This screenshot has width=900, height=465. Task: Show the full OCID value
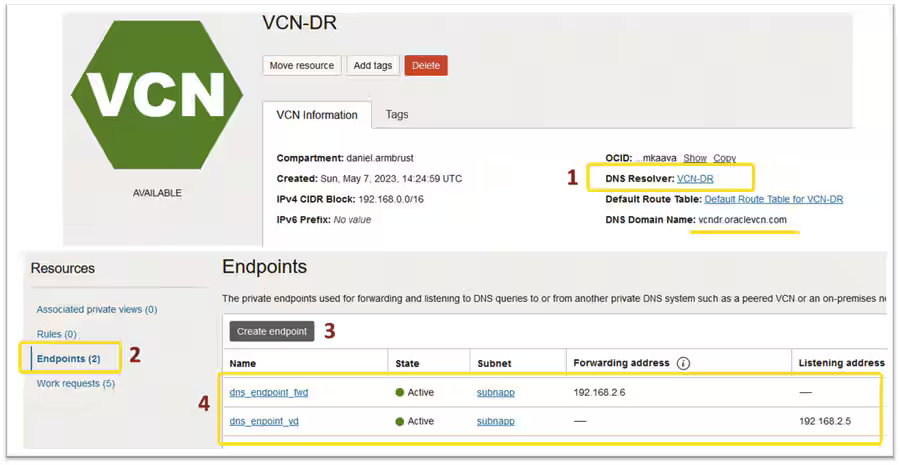[695, 158]
